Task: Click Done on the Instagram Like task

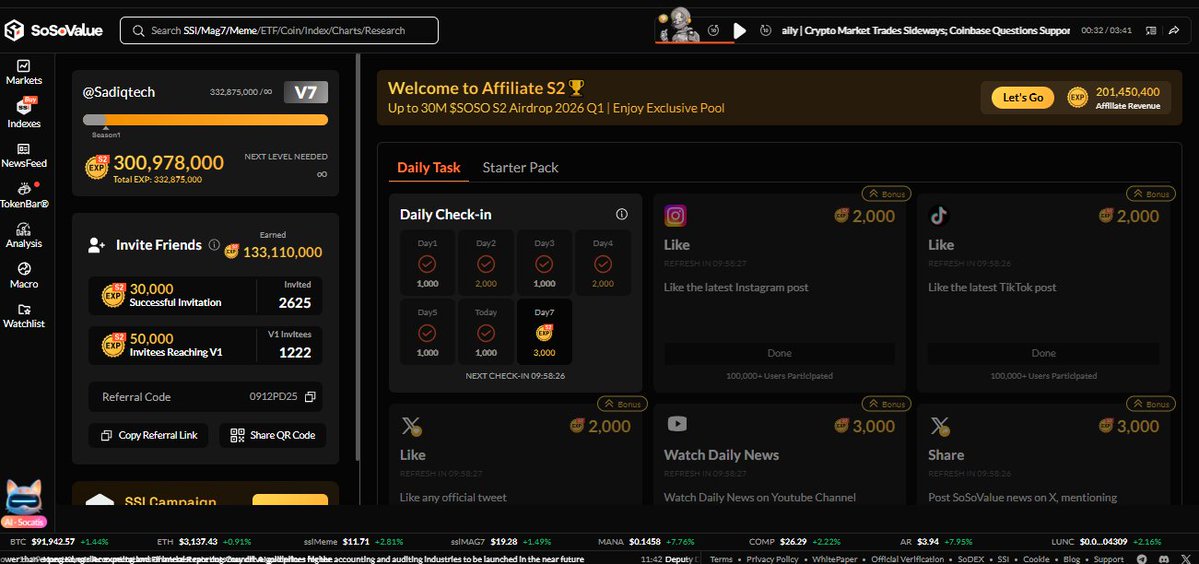Action: [x=779, y=353]
